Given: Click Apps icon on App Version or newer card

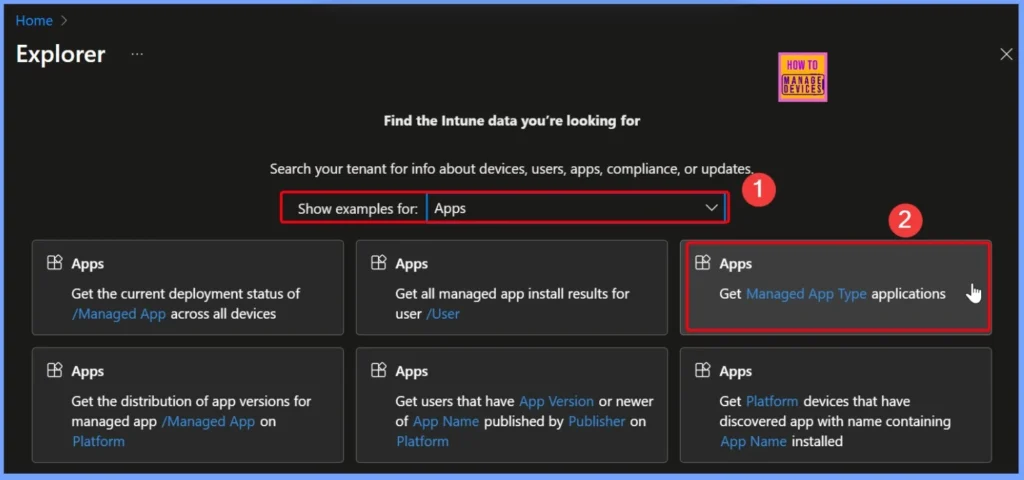Looking at the screenshot, I should point(379,370).
